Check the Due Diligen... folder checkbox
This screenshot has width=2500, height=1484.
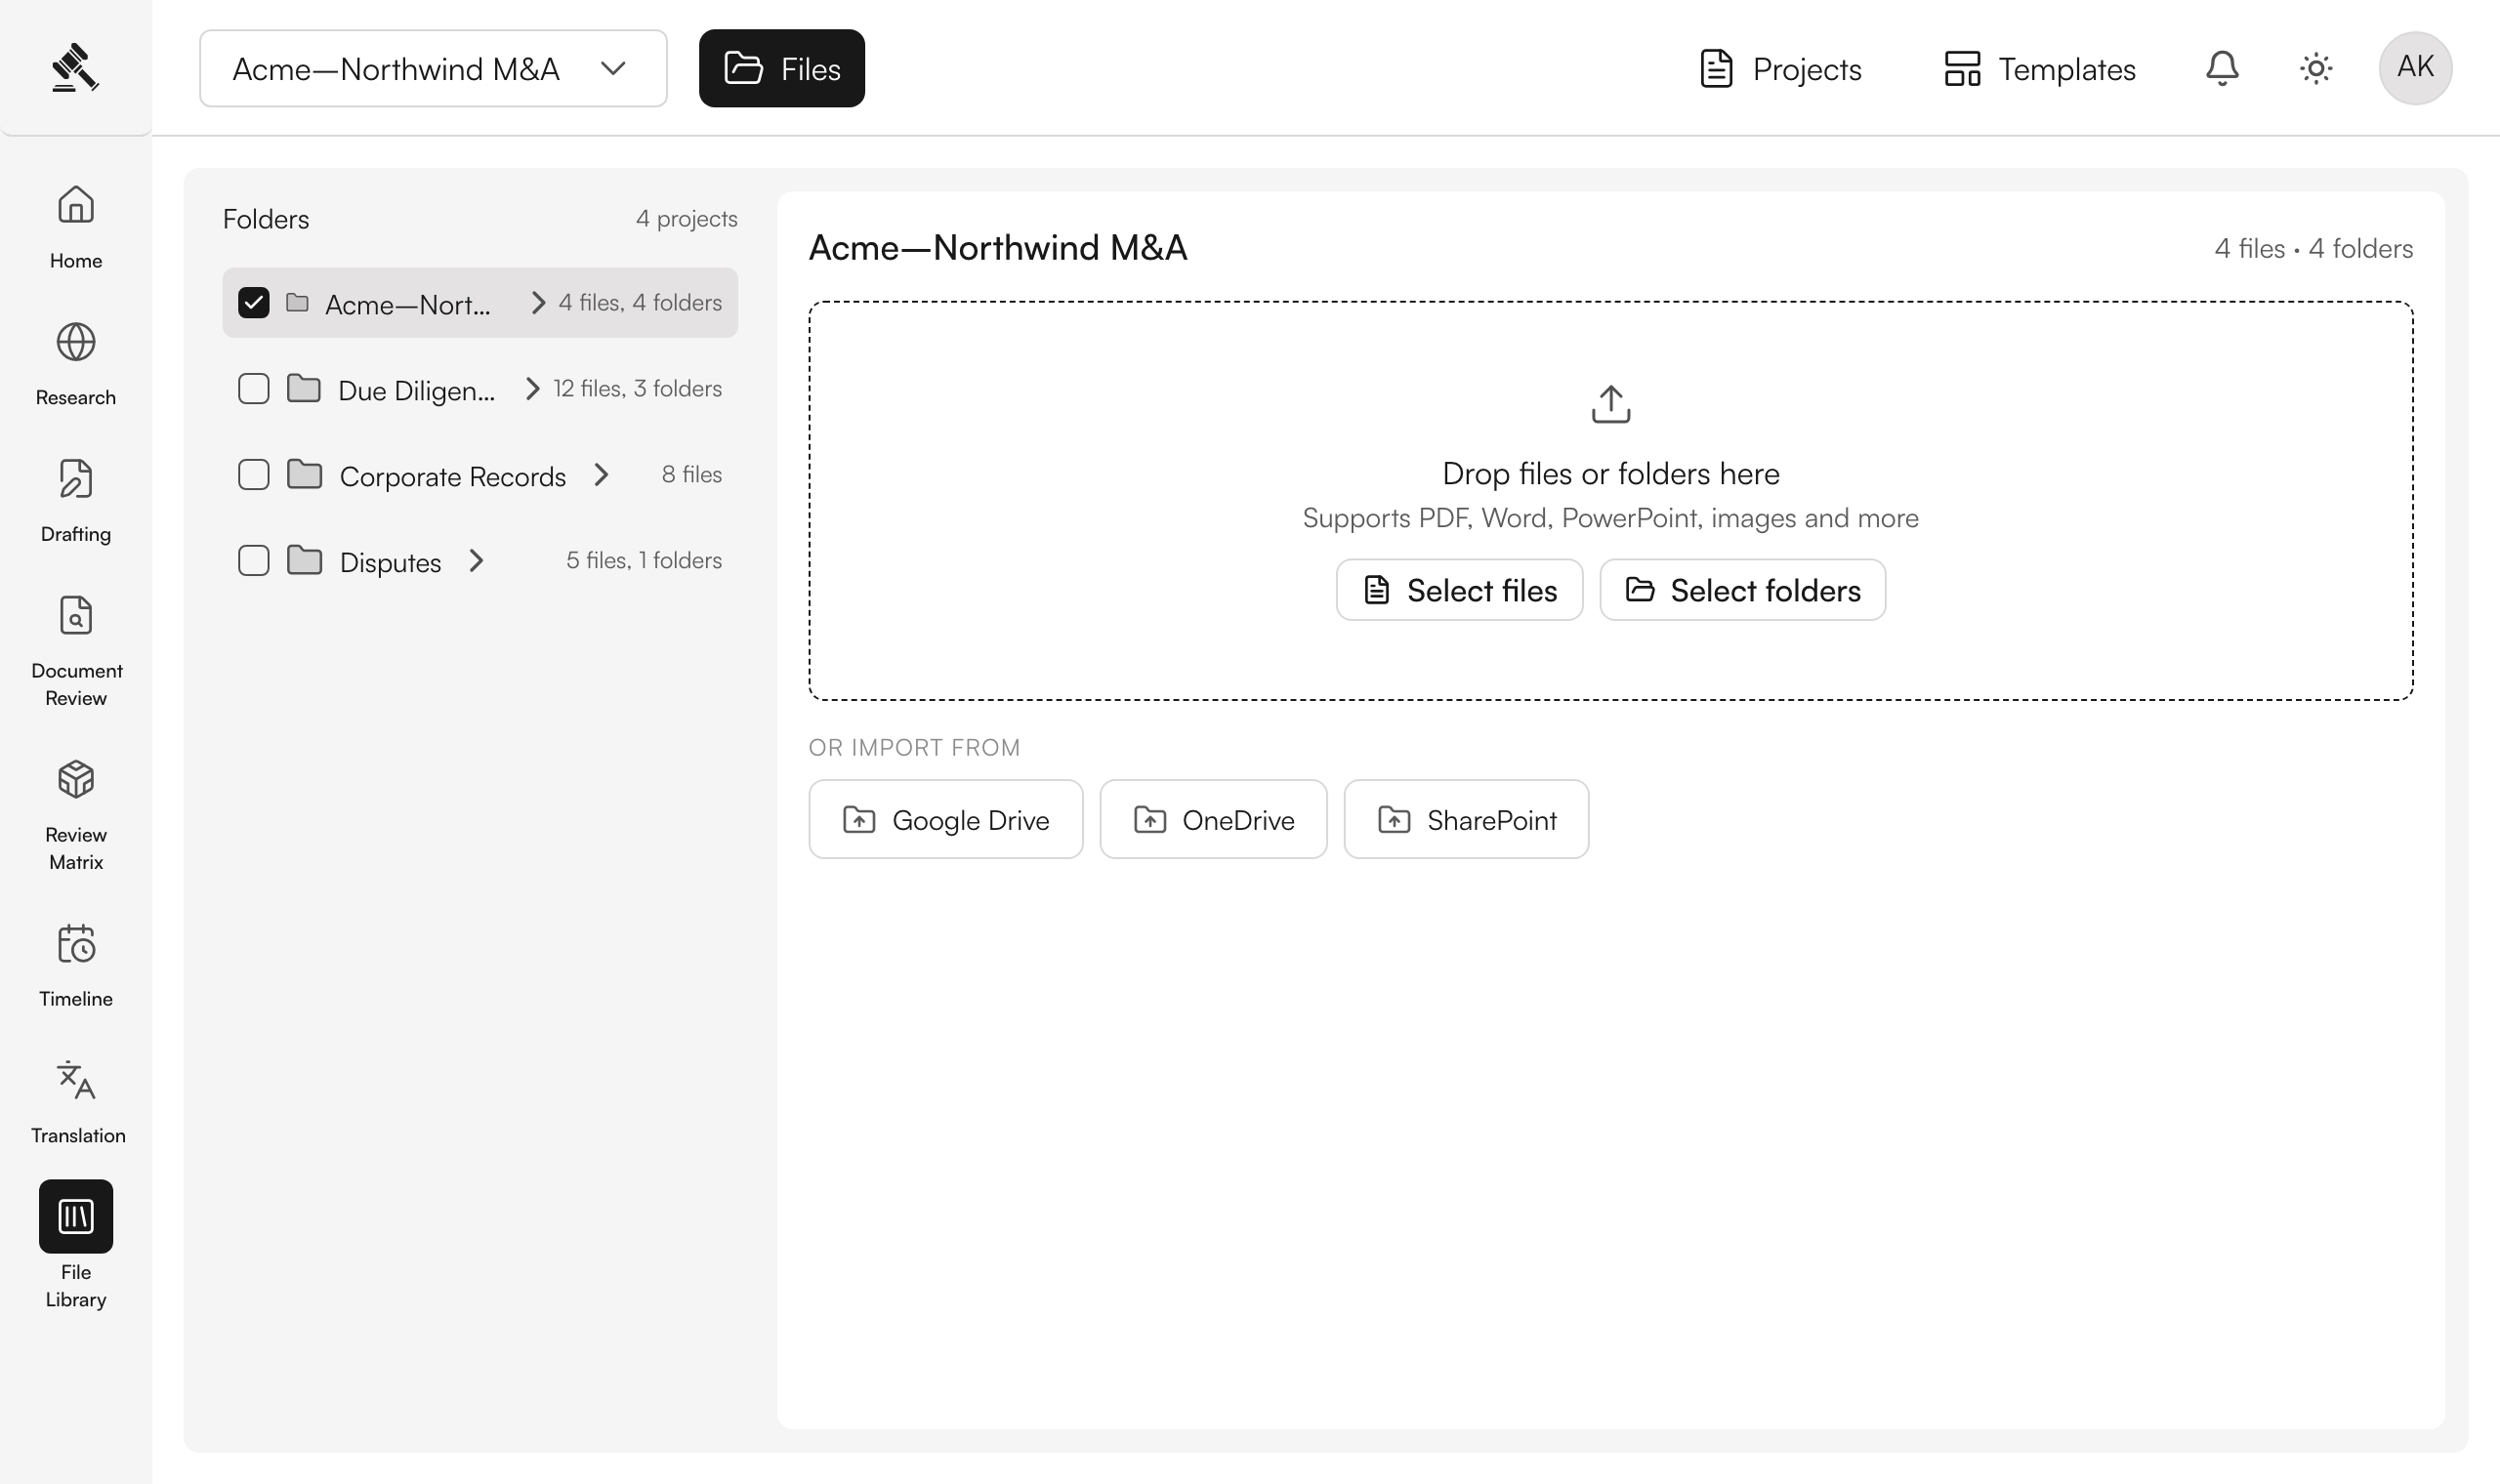(254, 388)
